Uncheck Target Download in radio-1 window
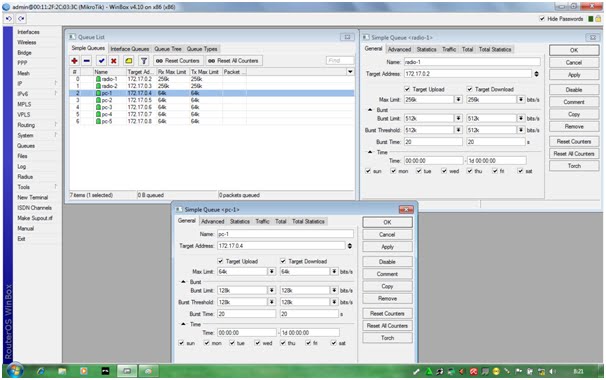The image size is (606, 380). (x=470, y=89)
